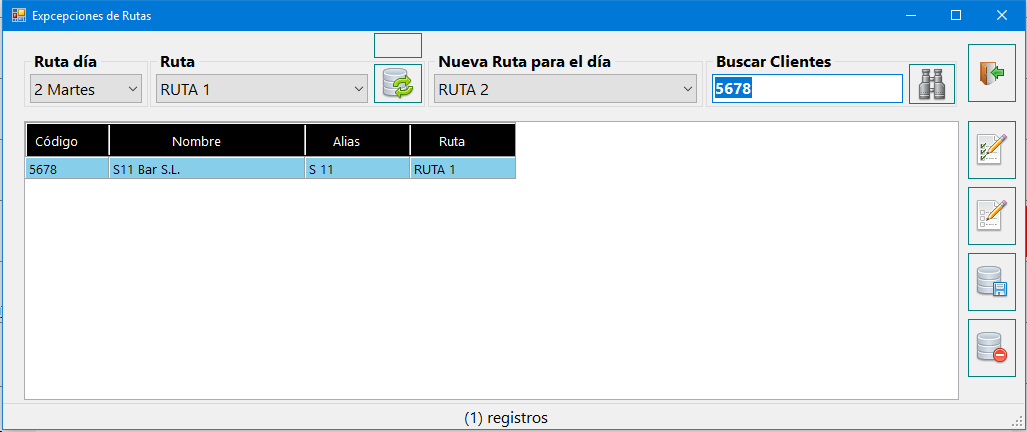Delete using the database minus icon
This screenshot has width=1027, height=432.
992,348
